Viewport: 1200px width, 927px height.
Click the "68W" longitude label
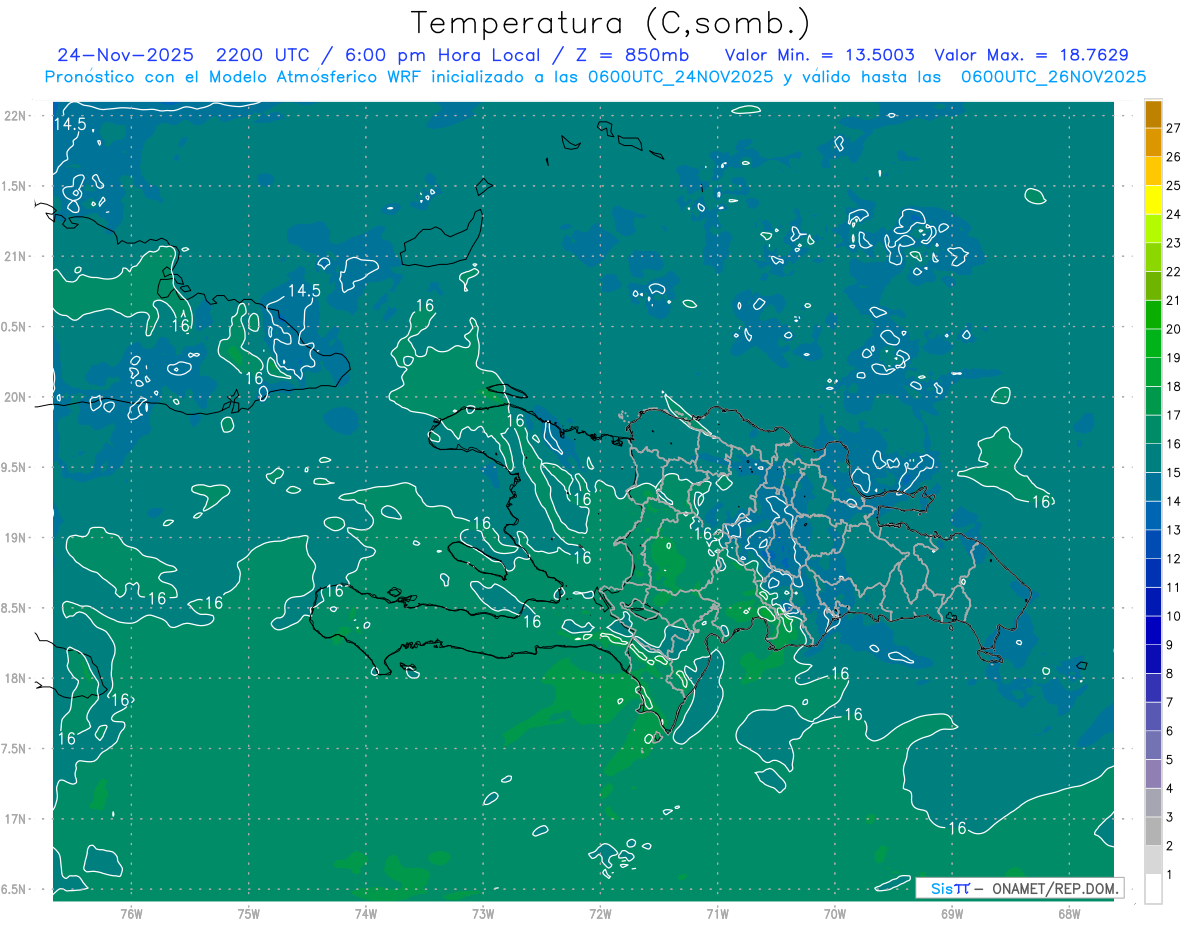coord(1069,914)
